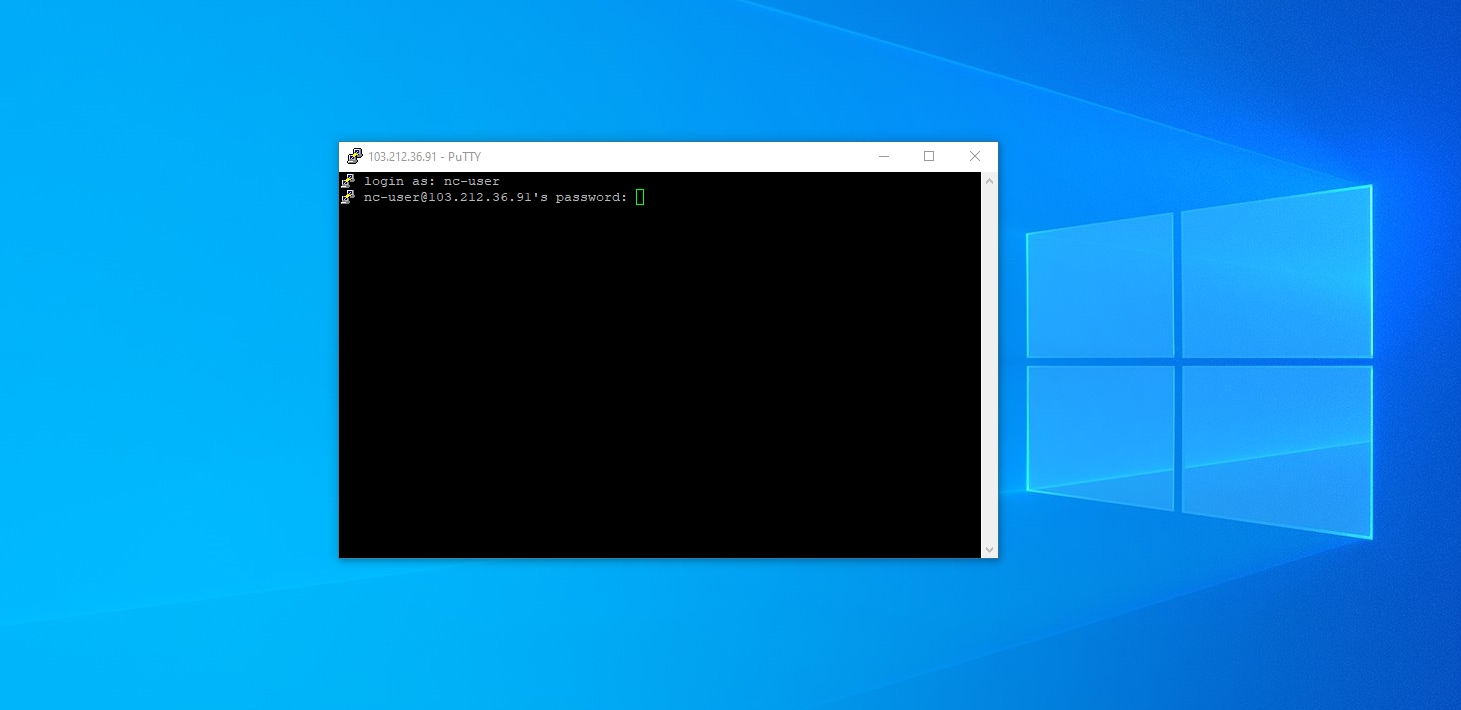This screenshot has width=1461, height=710.
Task: Open the PuTTY system menu icon in title bar
Action: pos(354,156)
